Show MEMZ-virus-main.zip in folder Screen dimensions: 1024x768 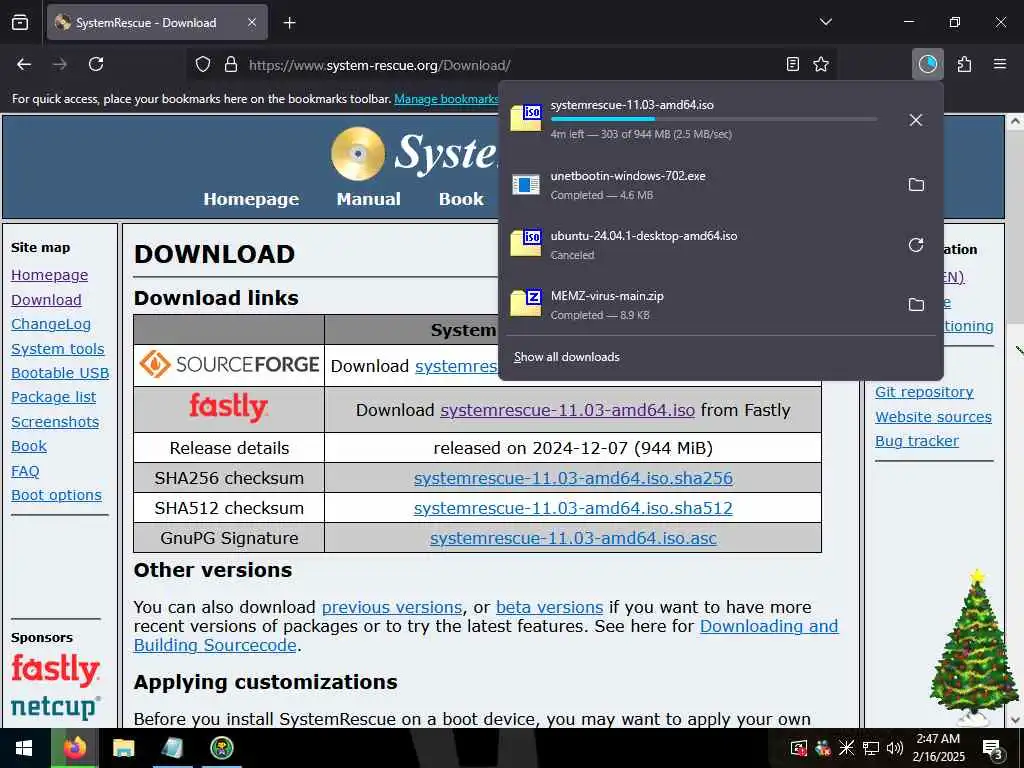point(916,305)
